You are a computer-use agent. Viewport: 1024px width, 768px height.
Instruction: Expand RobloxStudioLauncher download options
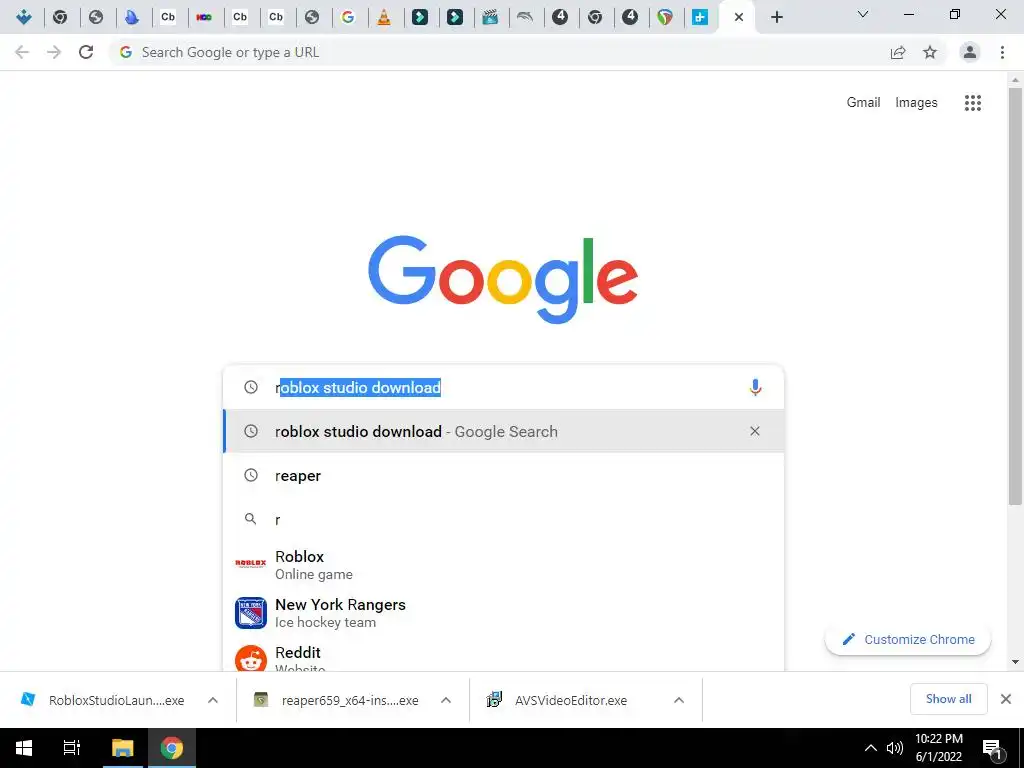(213, 700)
